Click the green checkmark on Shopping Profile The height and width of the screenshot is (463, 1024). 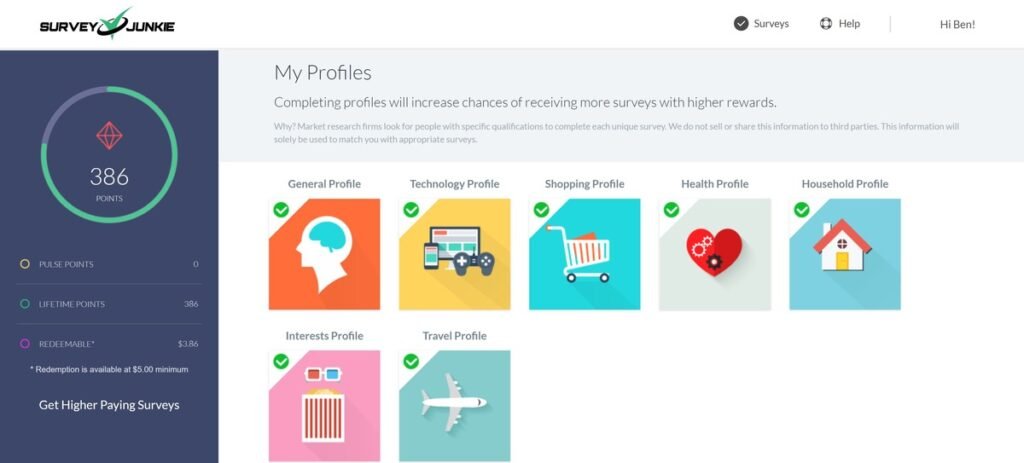point(541,210)
